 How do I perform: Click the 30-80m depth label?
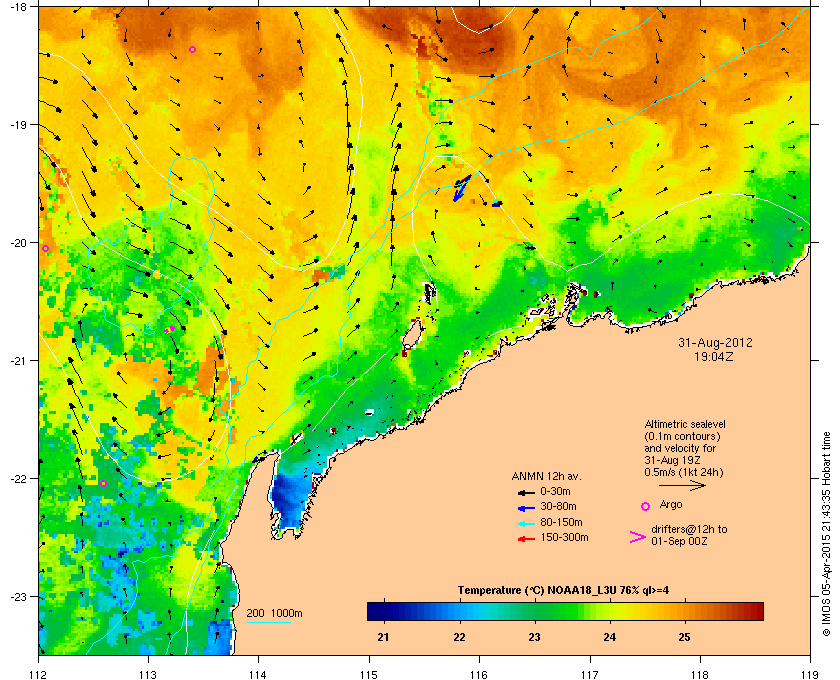click(x=558, y=506)
